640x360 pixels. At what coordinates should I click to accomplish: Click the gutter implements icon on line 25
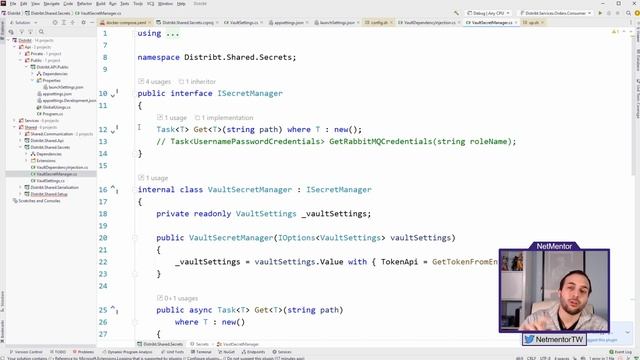[x=114, y=310]
